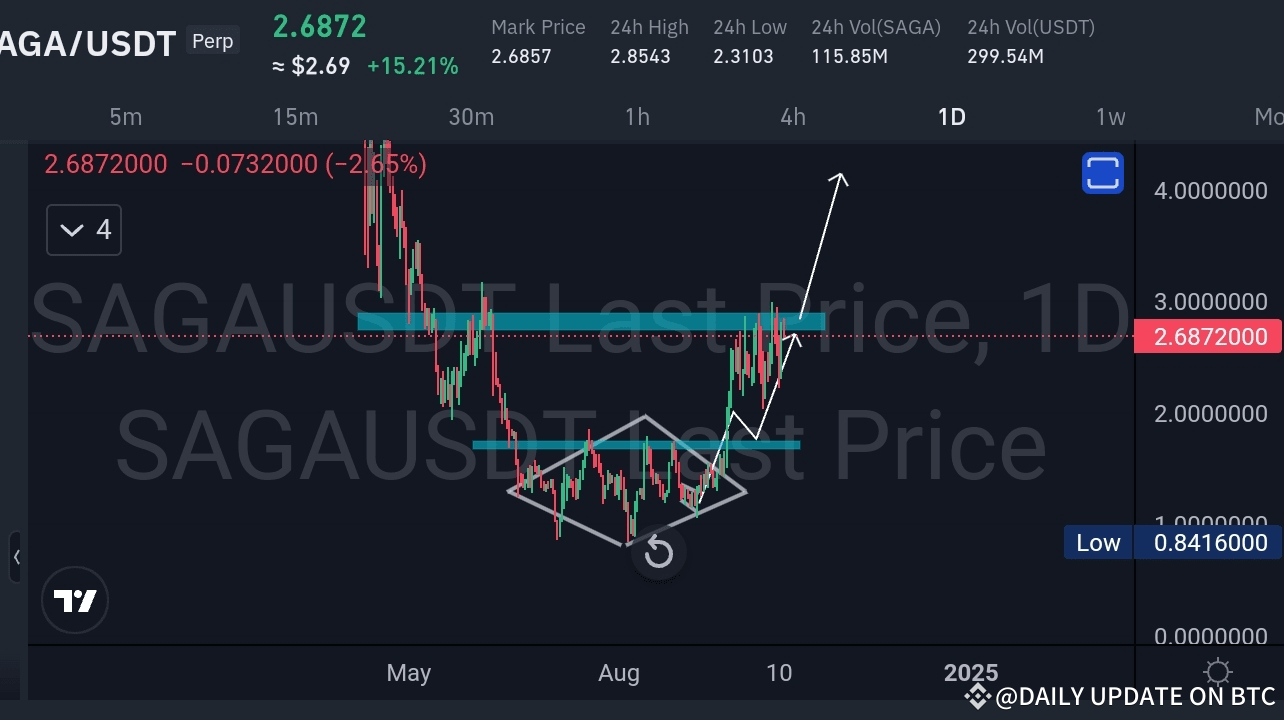1284x720 pixels.
Task: Collapse the side panel with the chevron
Action: coord(16,557)
